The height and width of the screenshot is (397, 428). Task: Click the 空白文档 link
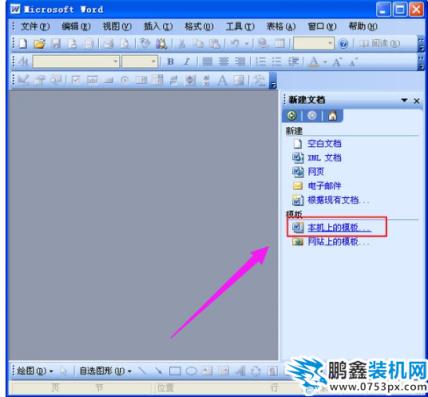pyautogui.click(x=324, y=144)
